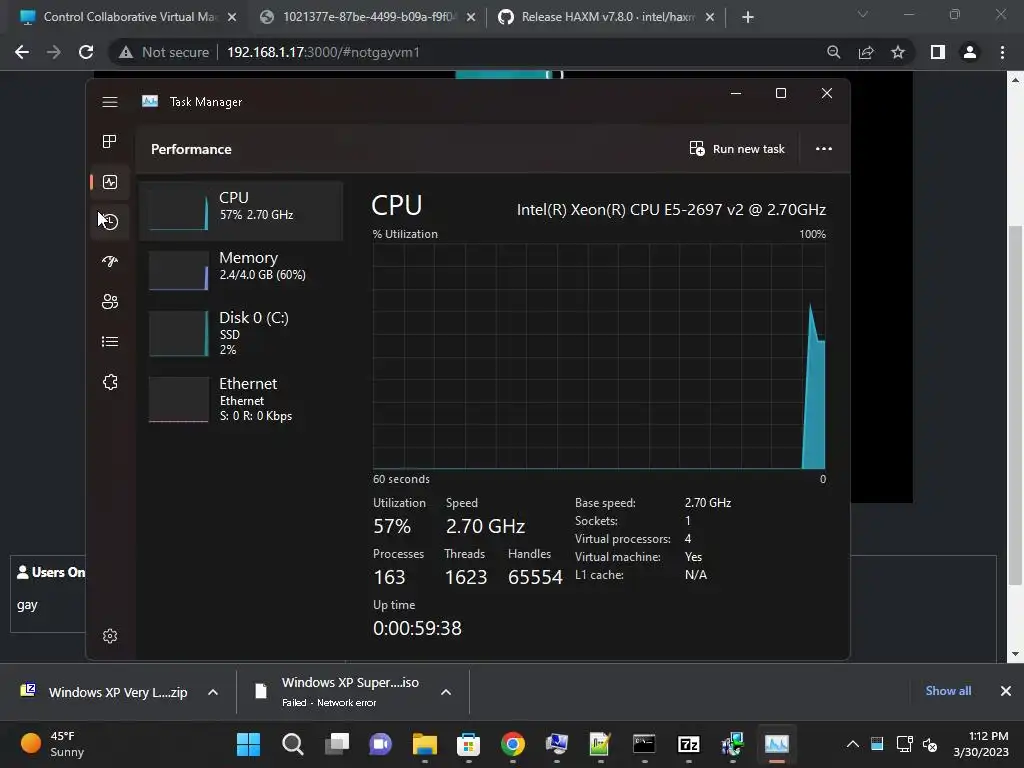The width and height of the screenshot is (1024, 768).
Task: Select the Ethernet performance item
Action: pos(241,399)
